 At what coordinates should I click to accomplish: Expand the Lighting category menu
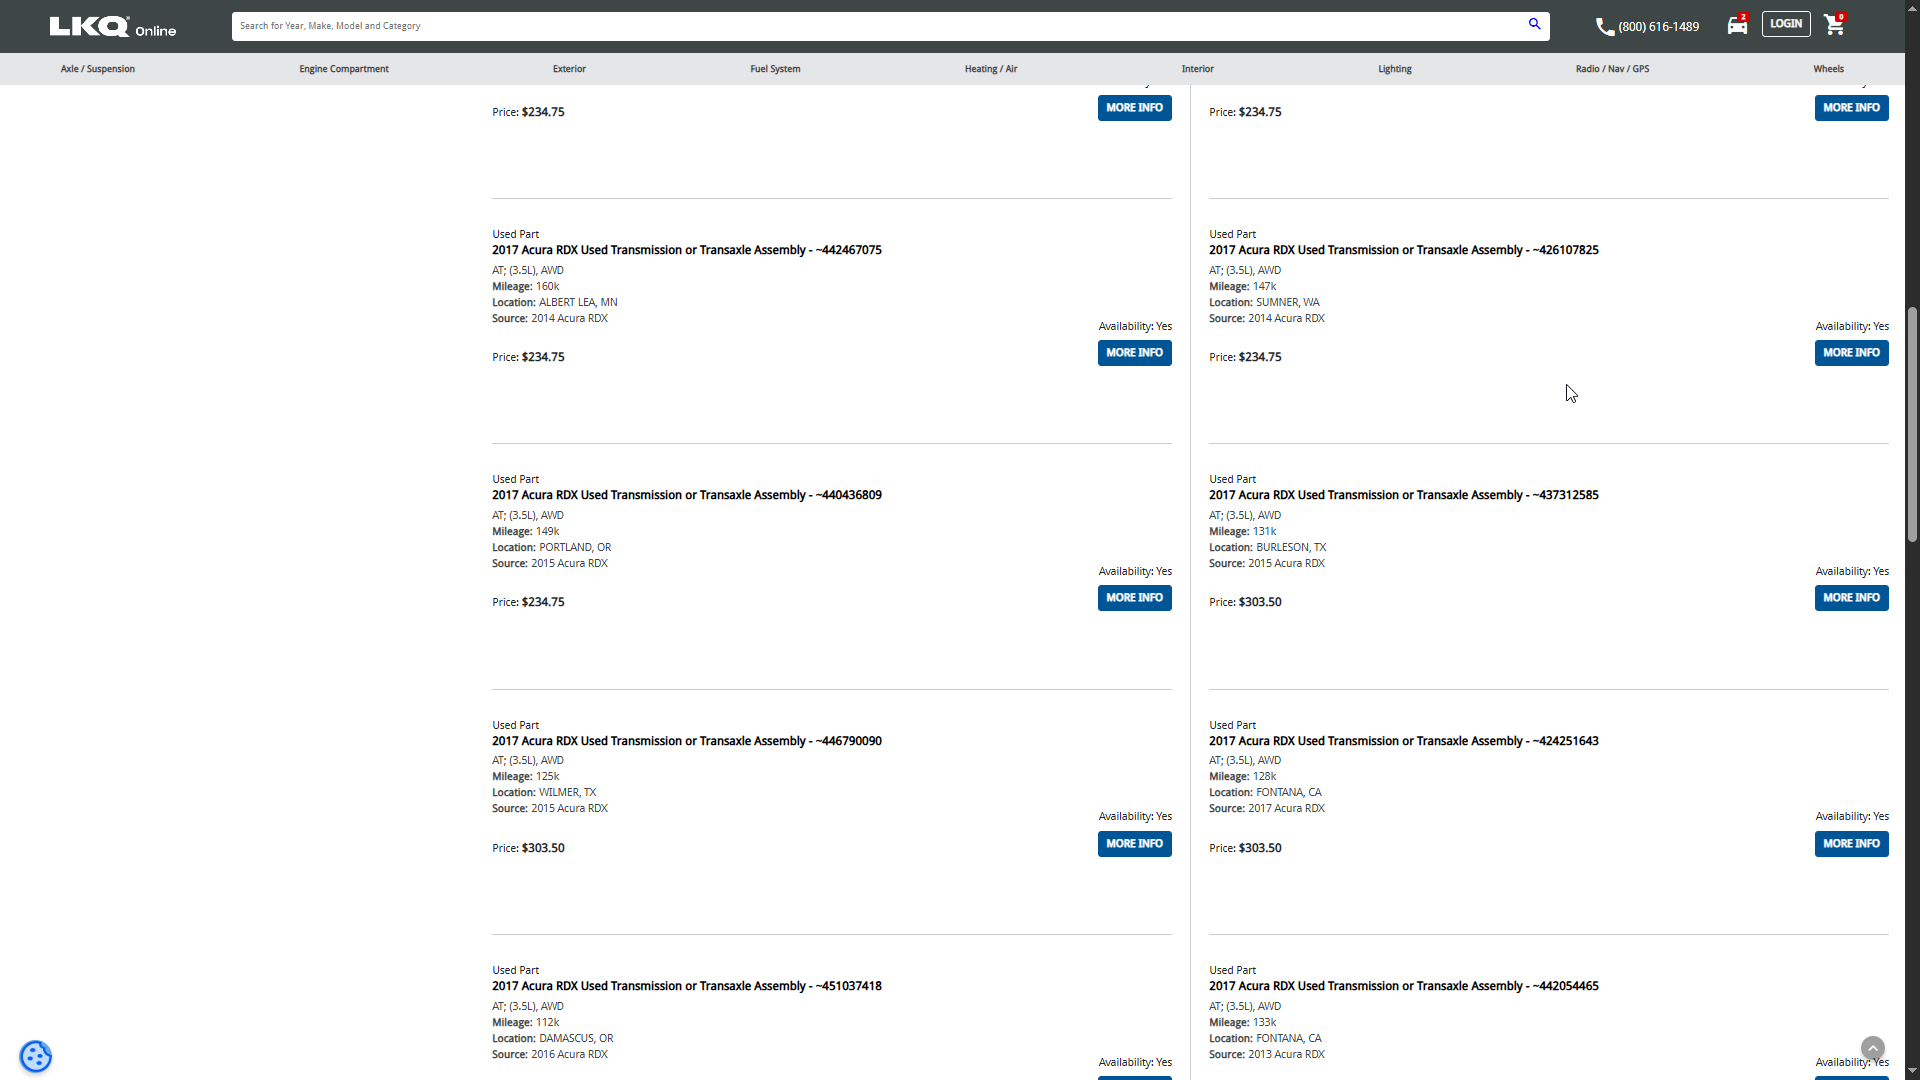(1394, 69)
